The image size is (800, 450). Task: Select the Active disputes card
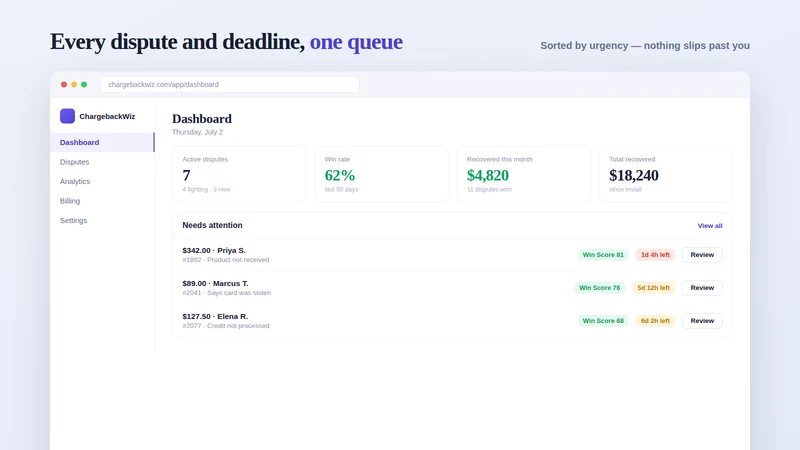tap(239, 174)
